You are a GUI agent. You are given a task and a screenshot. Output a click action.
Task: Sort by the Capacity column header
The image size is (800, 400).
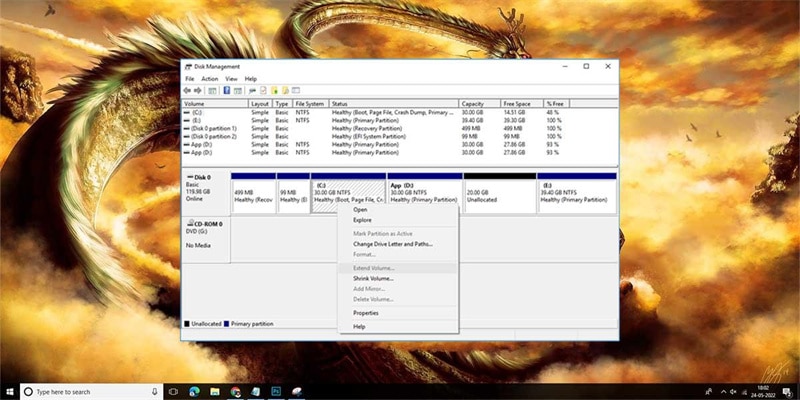pos(480,104)
